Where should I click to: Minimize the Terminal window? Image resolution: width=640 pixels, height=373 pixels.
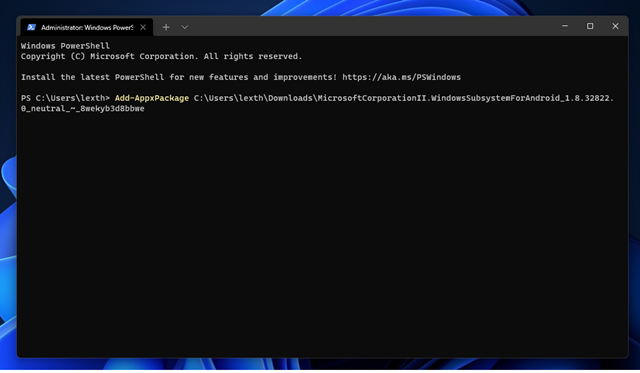[x=565, y=26]
